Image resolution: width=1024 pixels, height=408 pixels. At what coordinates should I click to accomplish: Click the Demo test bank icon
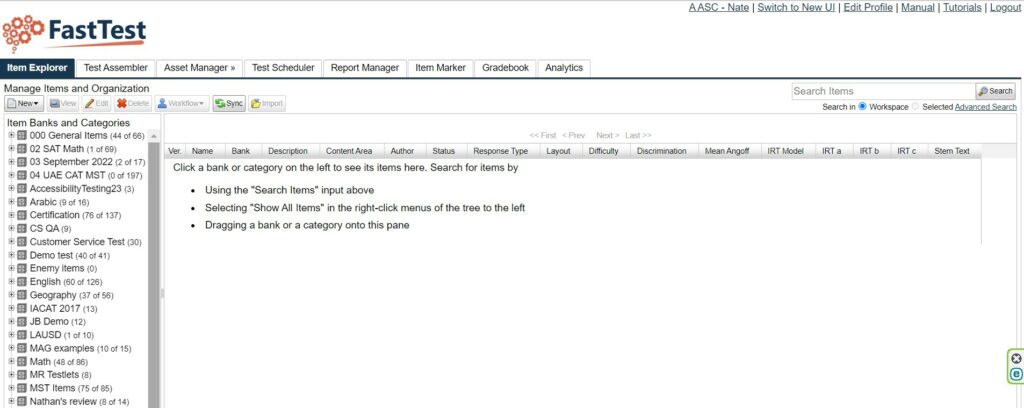(x=22, y=255)
